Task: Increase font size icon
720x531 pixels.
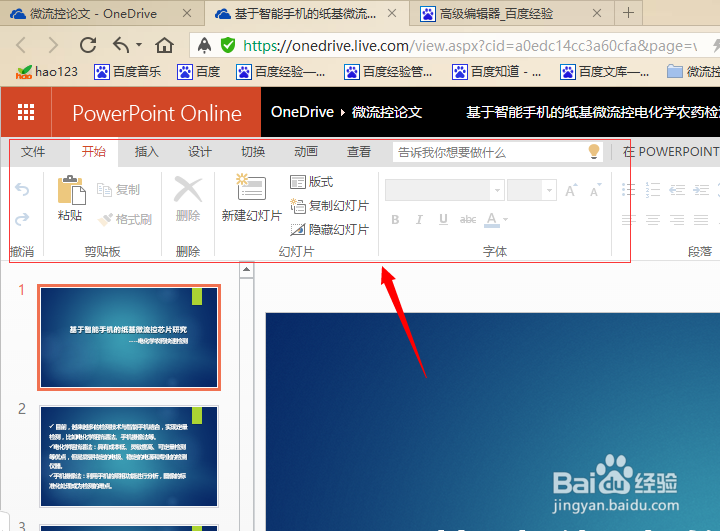Action: pyautogui.click(x=571, y=190)
